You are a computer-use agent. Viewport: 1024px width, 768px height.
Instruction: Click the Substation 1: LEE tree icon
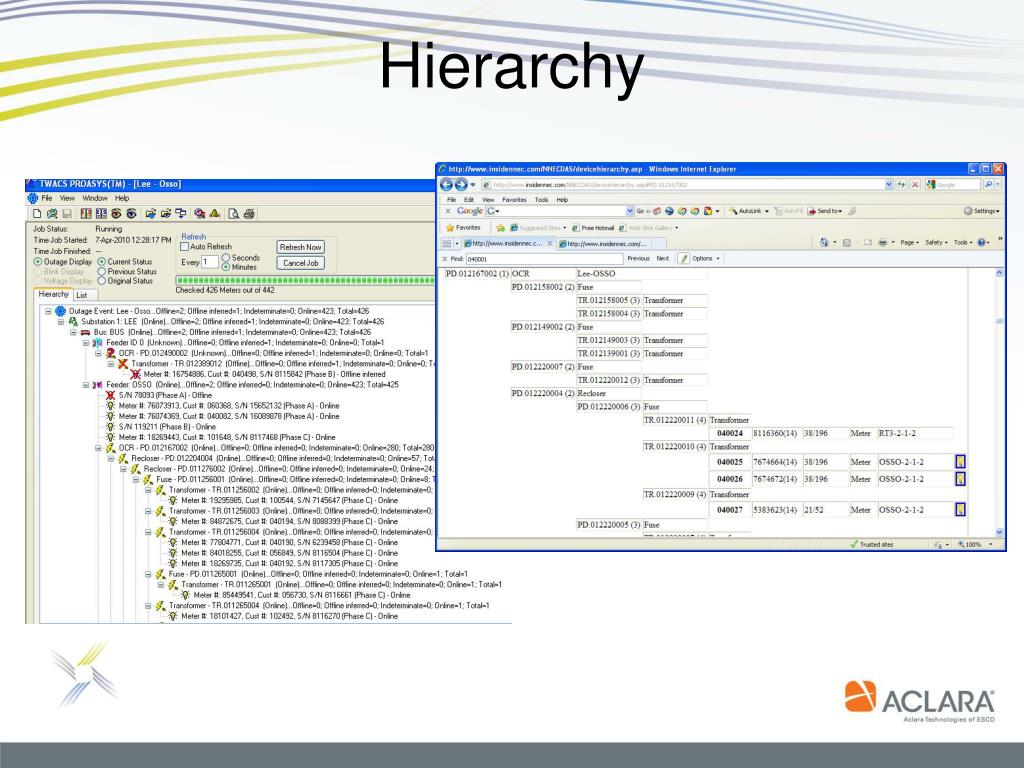click(x=73, y=322)
